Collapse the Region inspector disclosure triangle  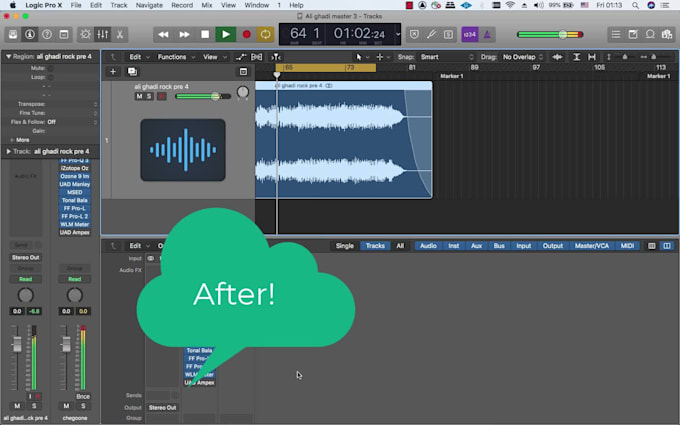point(8,56)
